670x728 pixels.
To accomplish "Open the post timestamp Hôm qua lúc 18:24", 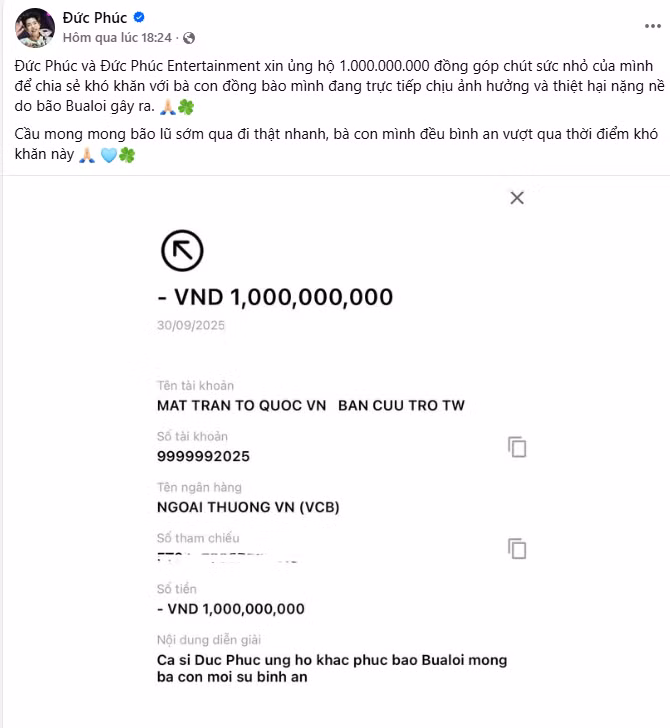I will [x=117, y=38].
